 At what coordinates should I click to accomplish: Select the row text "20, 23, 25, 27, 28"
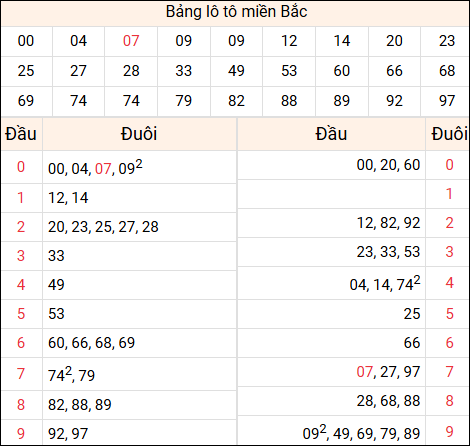click(x=103, y=227)
